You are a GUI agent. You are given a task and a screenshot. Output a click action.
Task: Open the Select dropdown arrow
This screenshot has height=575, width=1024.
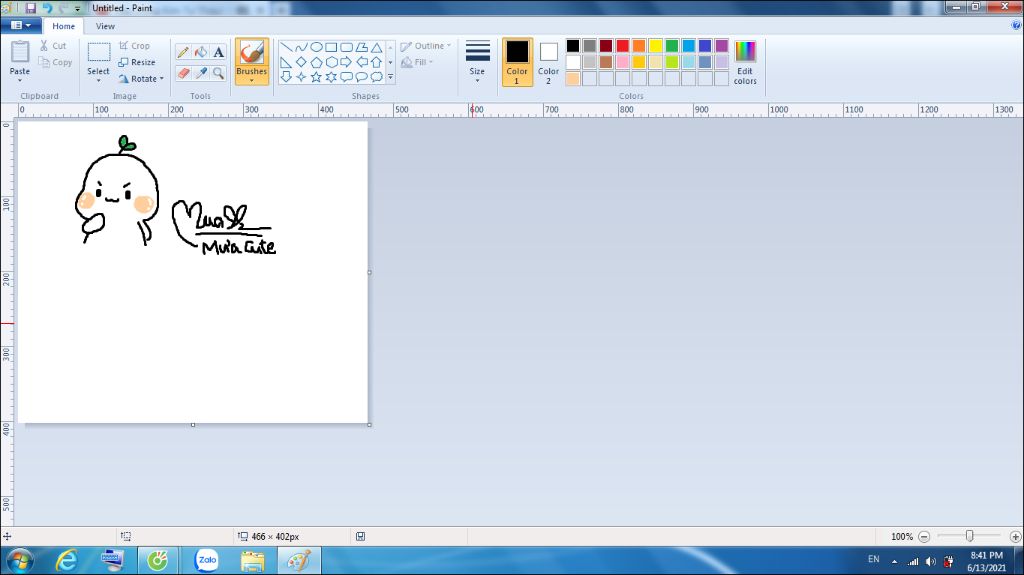(x=99, y=80)
